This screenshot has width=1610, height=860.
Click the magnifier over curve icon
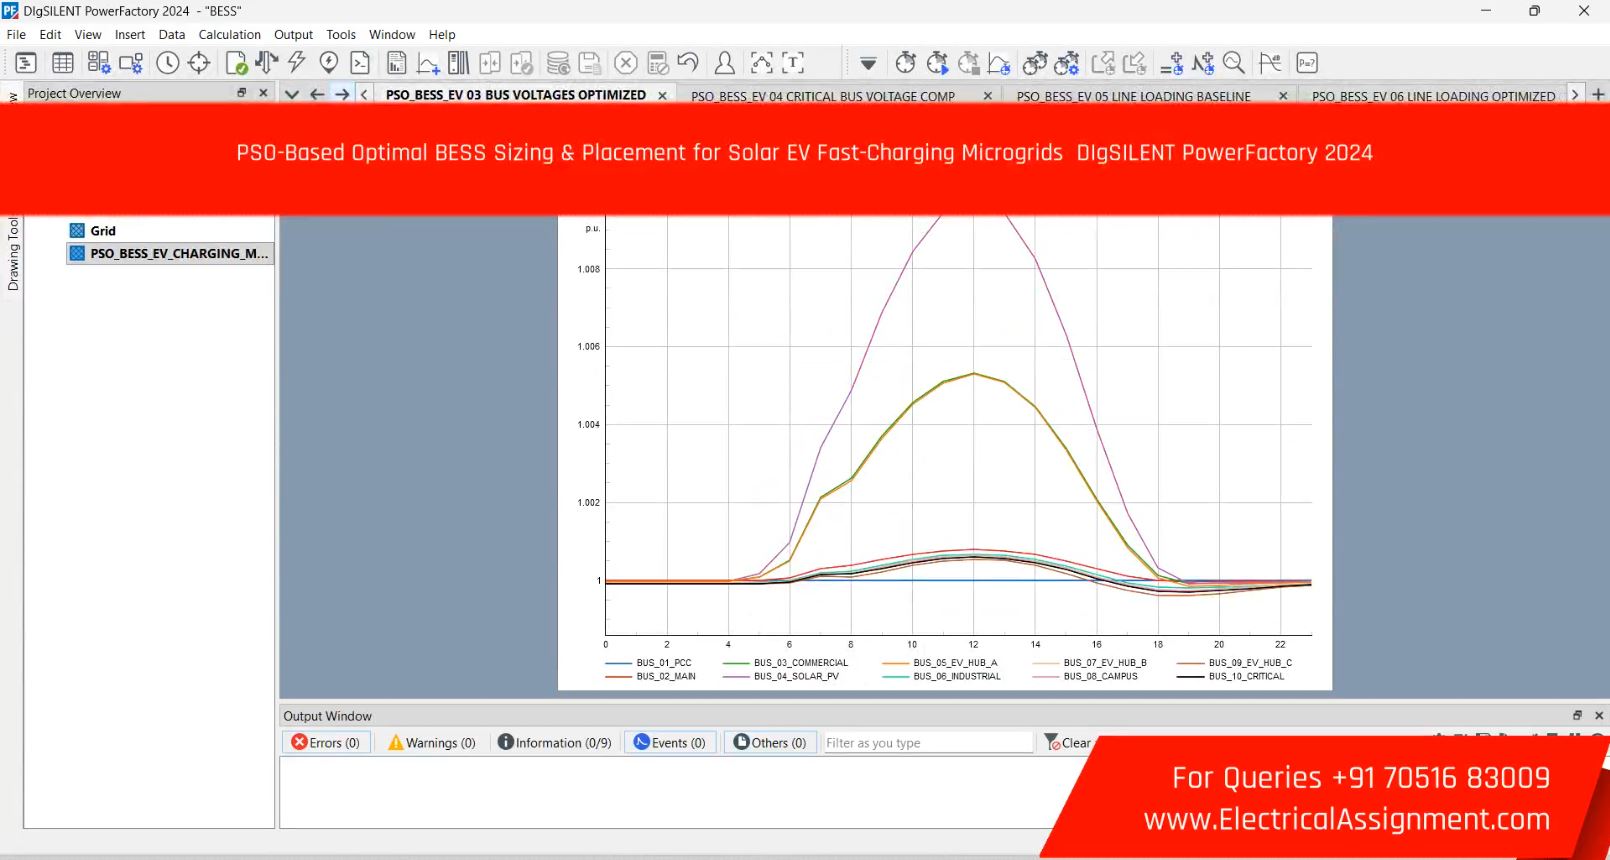(x=1234, y=63)
